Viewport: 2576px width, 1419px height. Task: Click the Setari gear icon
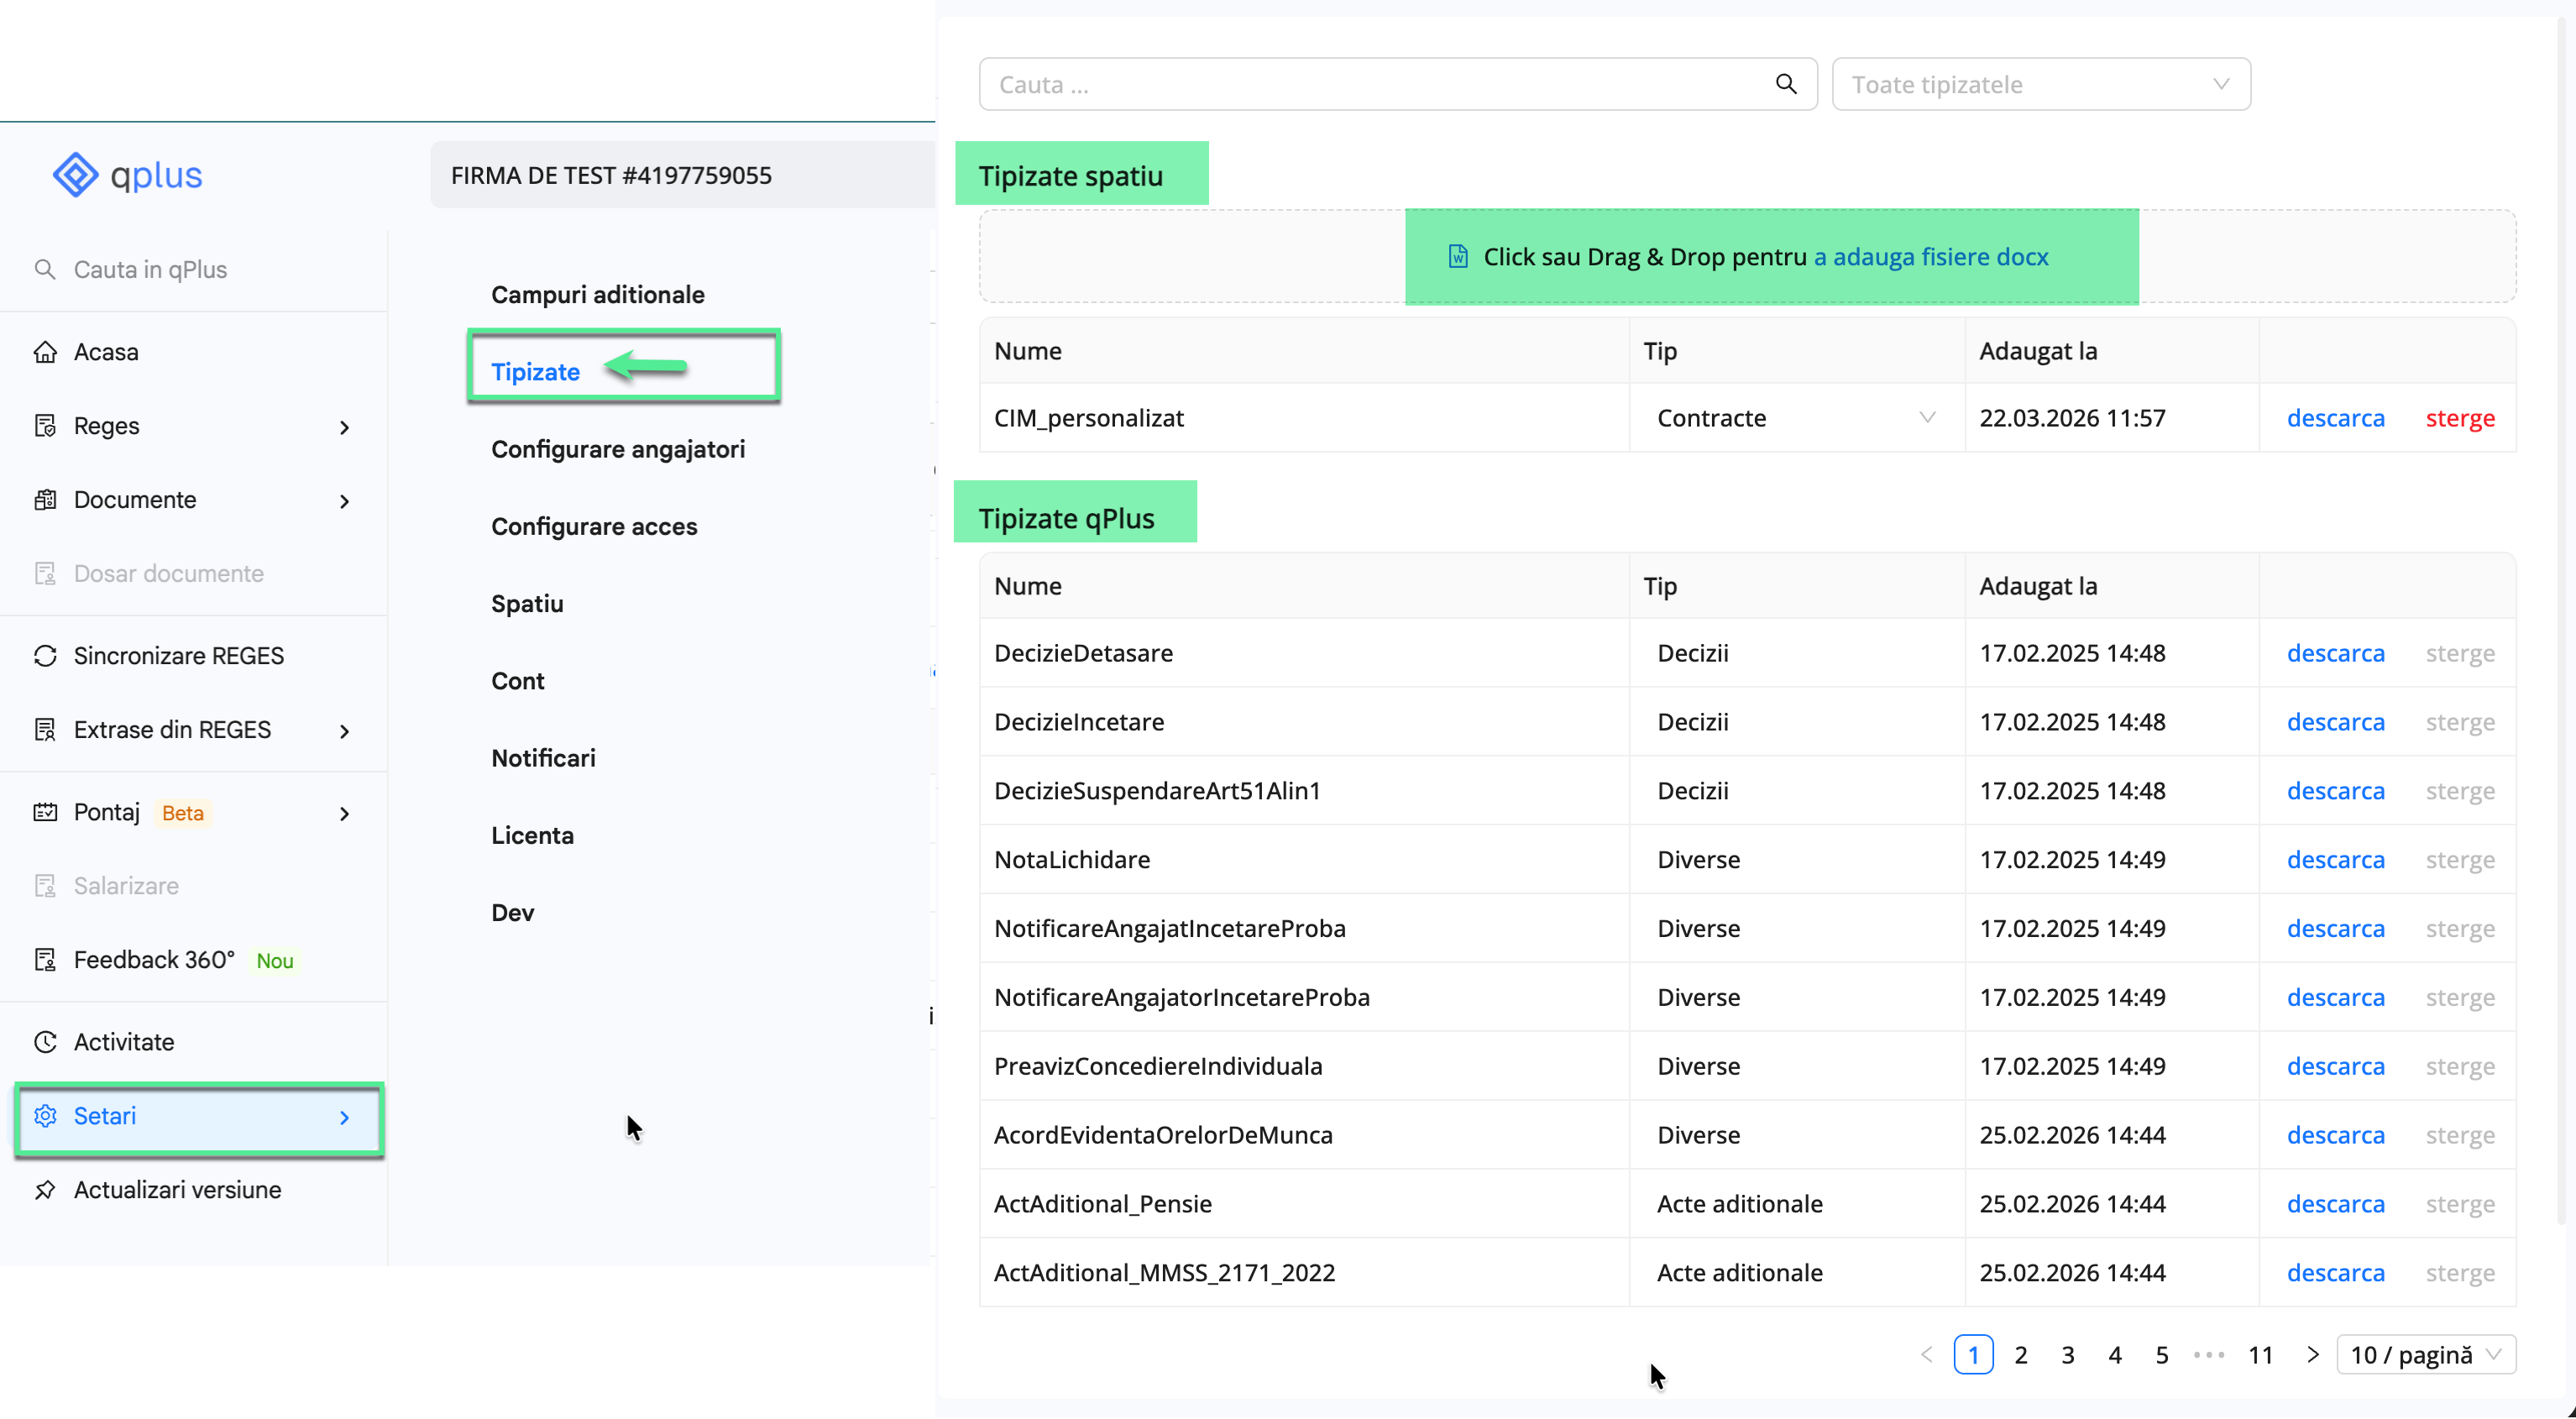coord(45,1116)
